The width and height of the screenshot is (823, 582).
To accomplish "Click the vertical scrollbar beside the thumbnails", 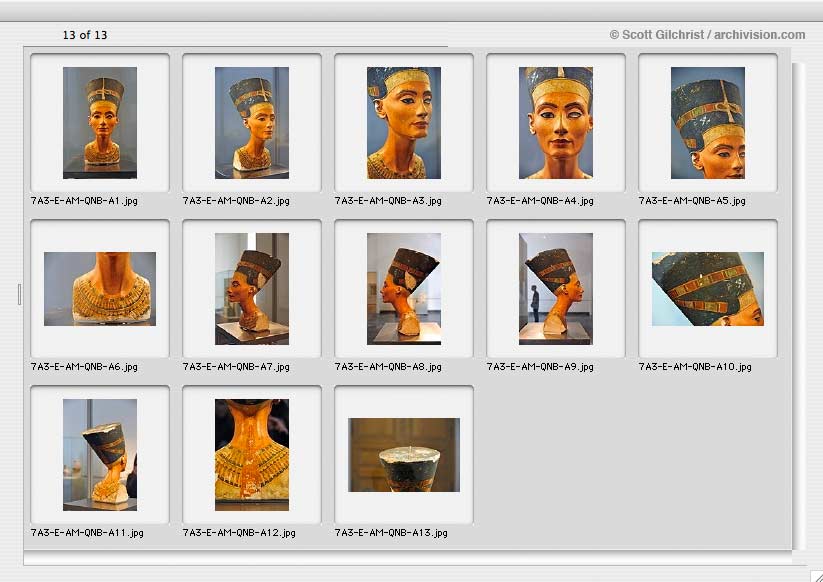I will [x=798, y=306].
